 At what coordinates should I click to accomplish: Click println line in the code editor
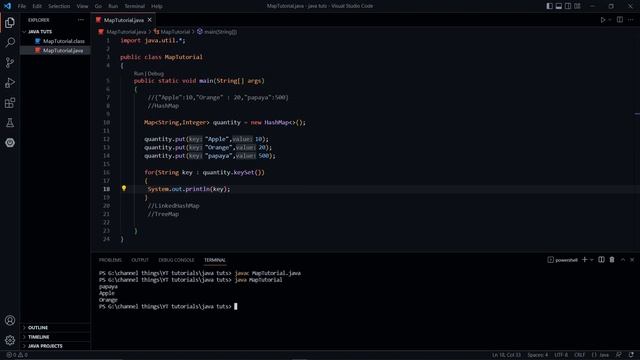pos(189,189)
